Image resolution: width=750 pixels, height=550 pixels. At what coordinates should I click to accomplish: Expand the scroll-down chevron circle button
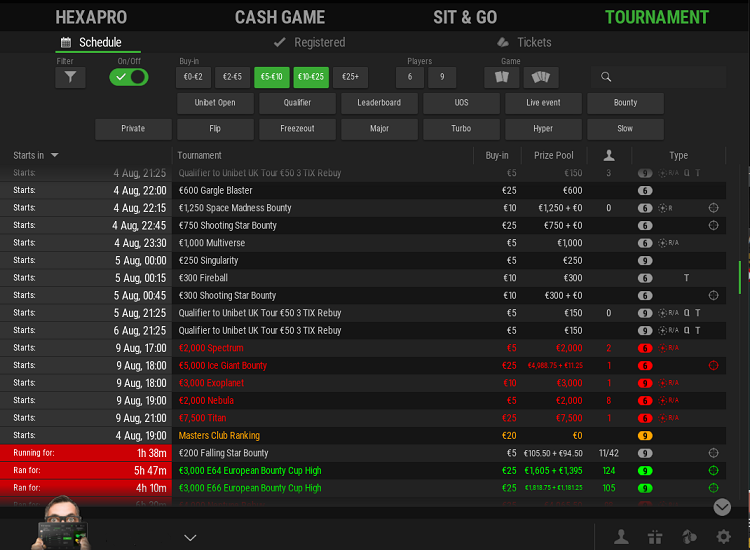pyautogui.click(x=722, y=507)
